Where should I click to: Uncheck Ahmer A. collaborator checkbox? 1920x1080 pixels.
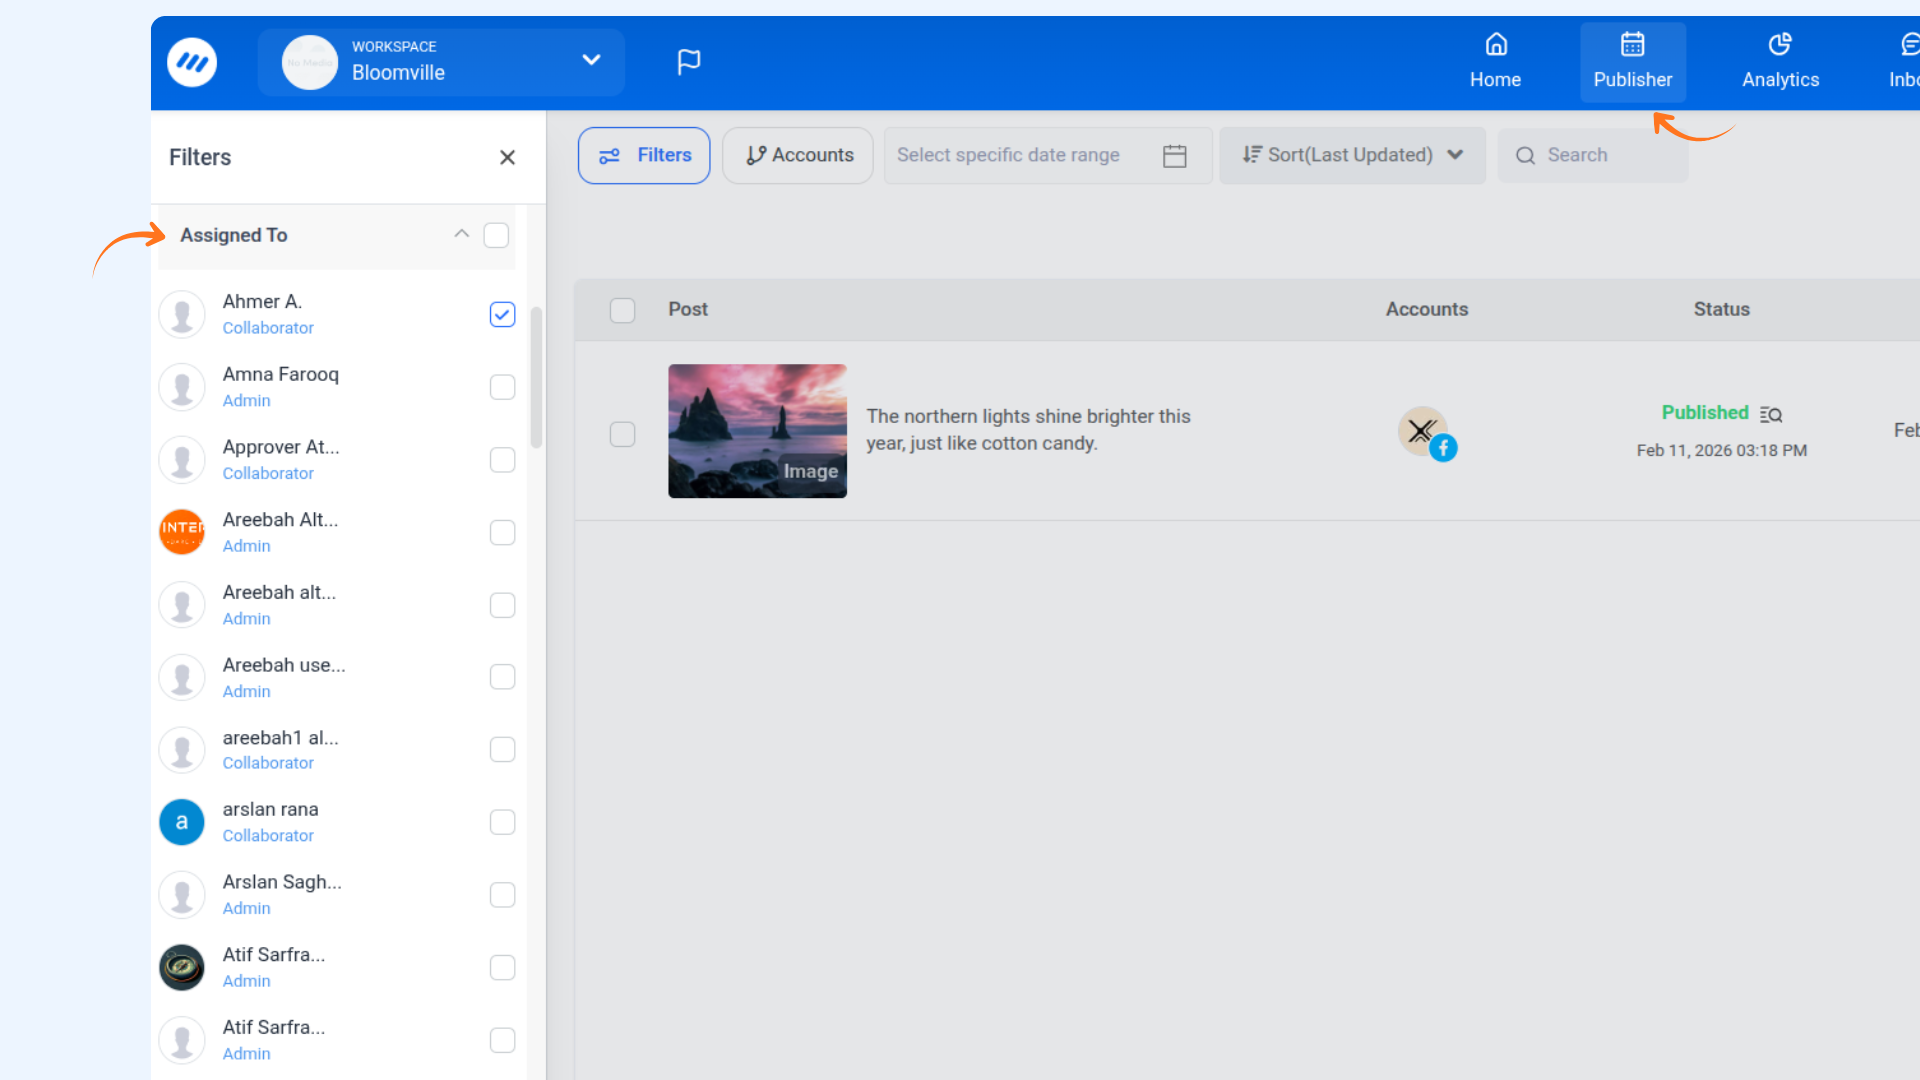502,314
